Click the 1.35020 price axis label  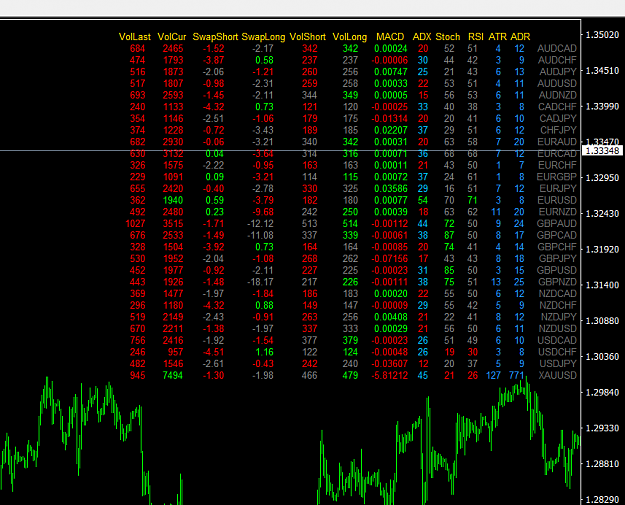pos(602,35)
